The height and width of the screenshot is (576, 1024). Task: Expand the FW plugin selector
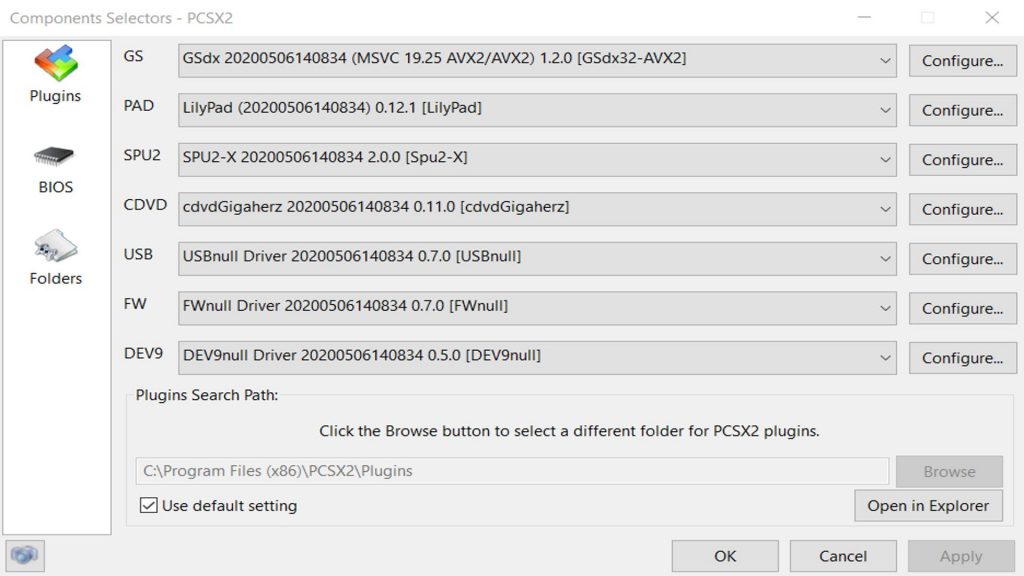[x=884, y=307]
